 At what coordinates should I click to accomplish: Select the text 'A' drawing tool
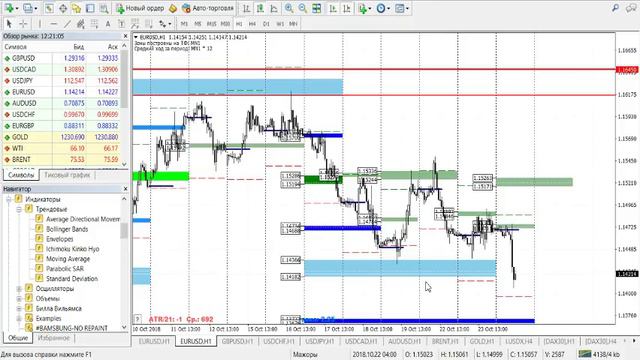pyautogui.click(x=108, y=24)
